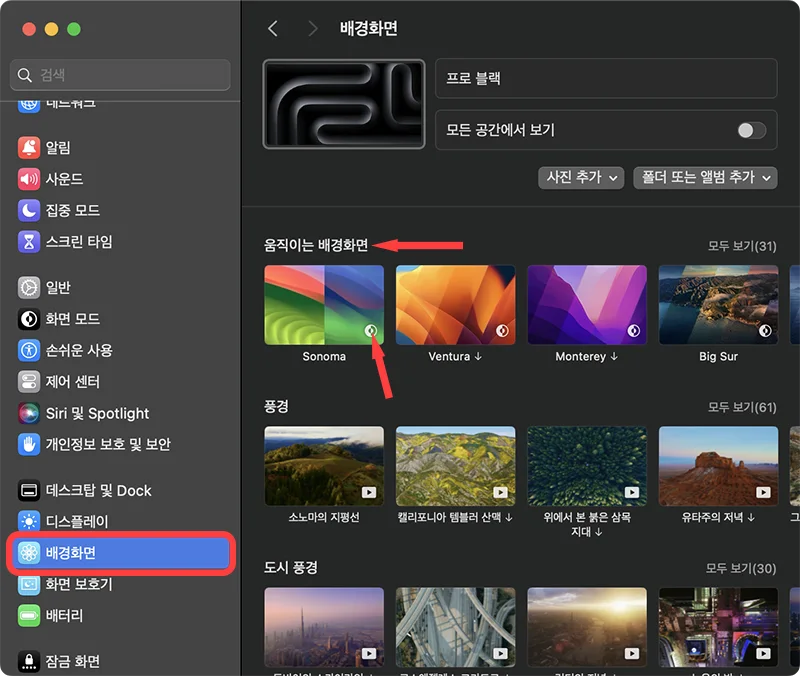Open 알림 settings via its bell icon

coord(29,147)
